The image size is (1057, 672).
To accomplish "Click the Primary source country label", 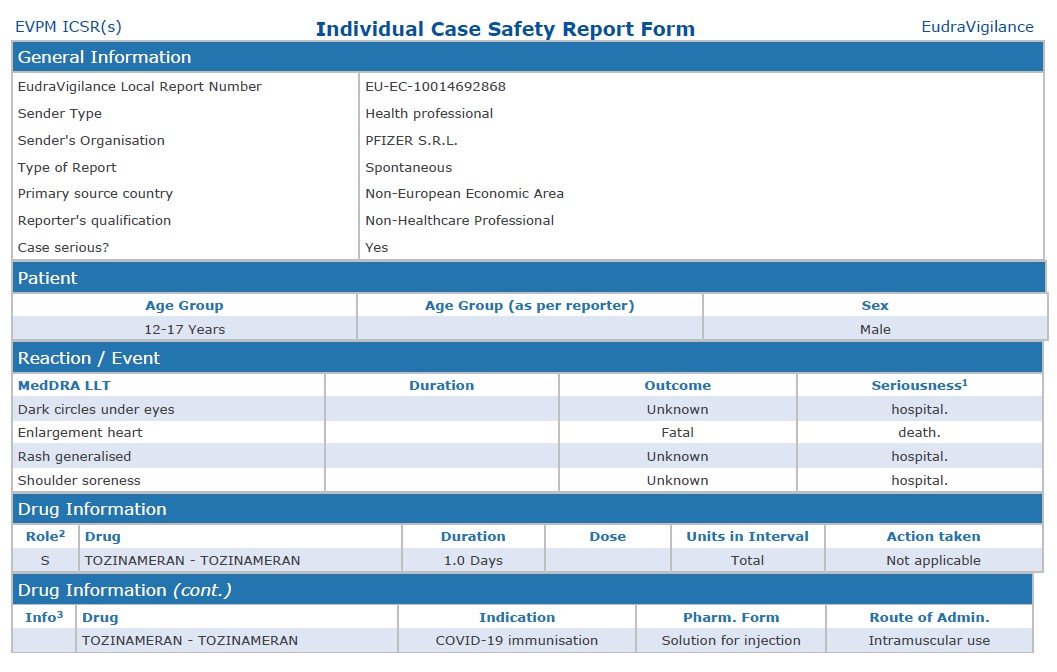I will pos(95,193).
